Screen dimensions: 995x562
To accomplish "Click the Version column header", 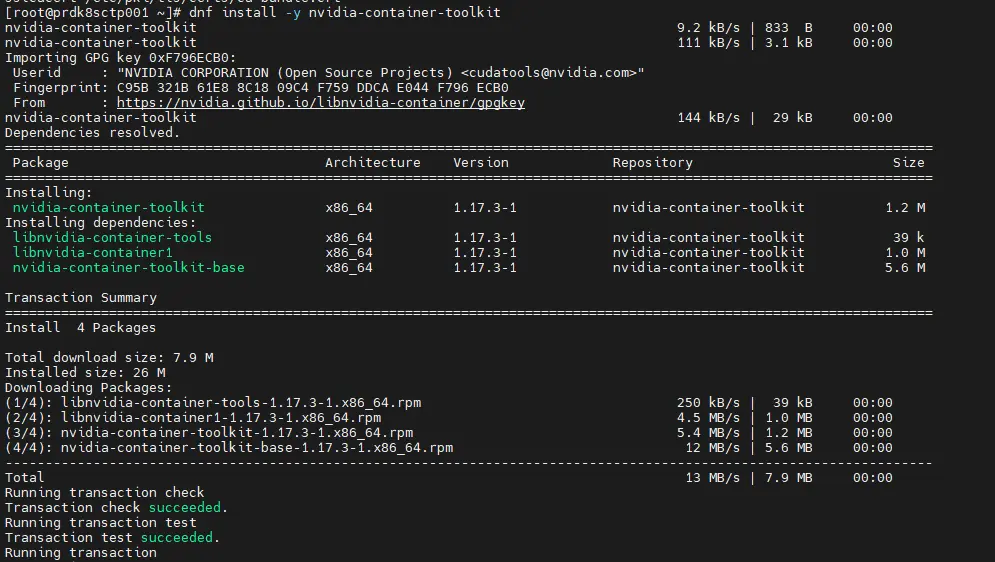I will tap(480, 163).
